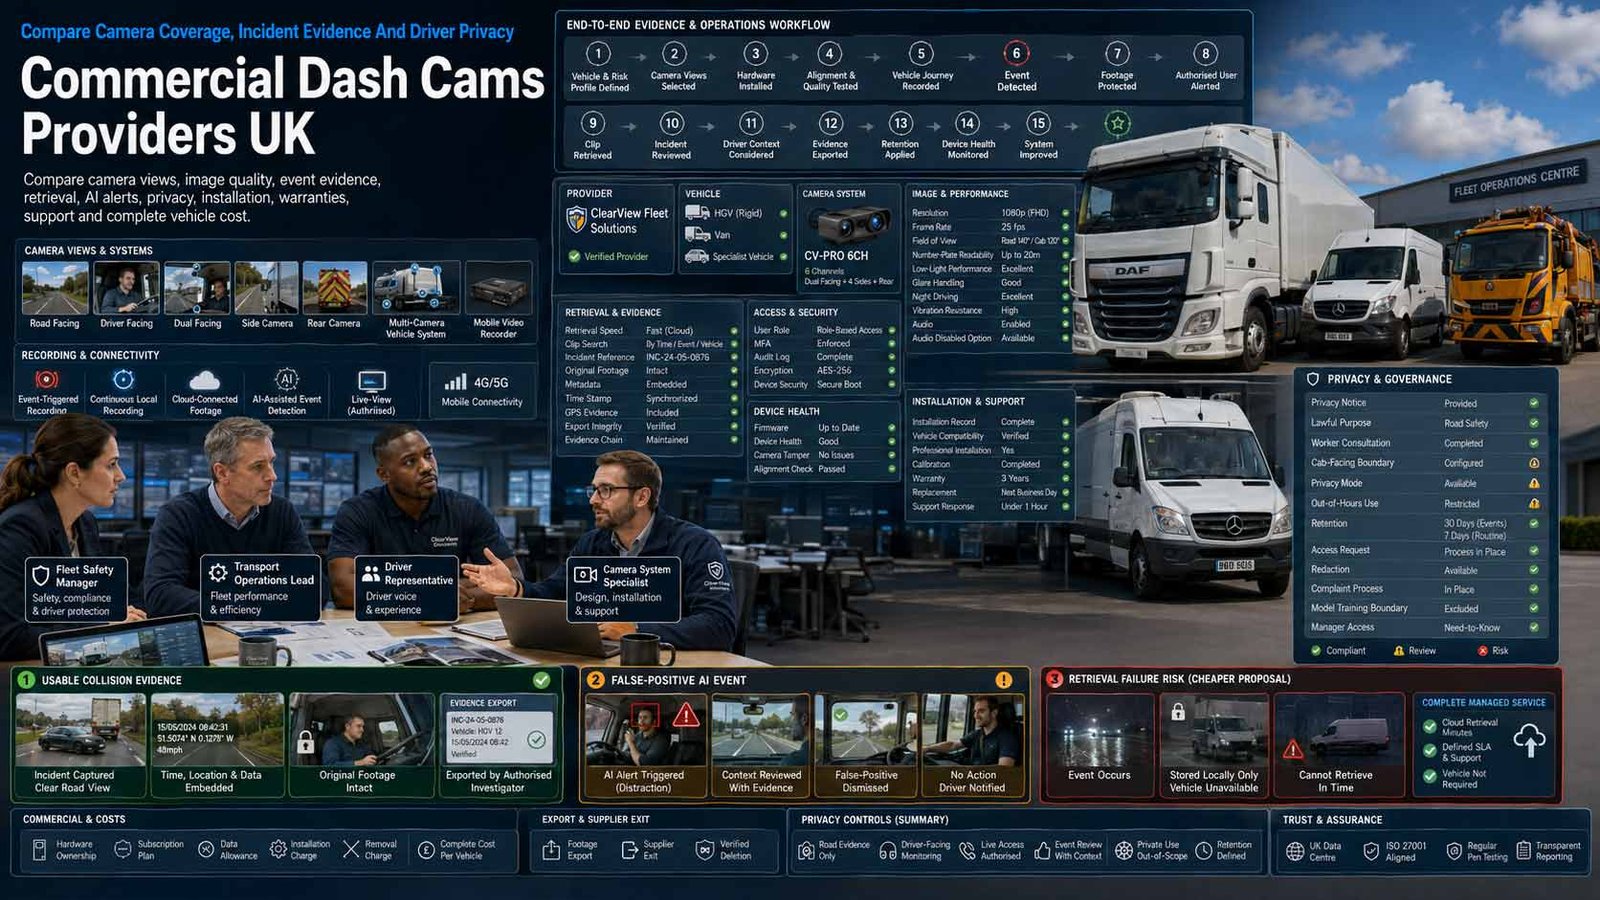Viewport: 1600px width, 900px height.
Task: Open the AI Alert Triggered (Distraction) image
Action: (644, 732)
